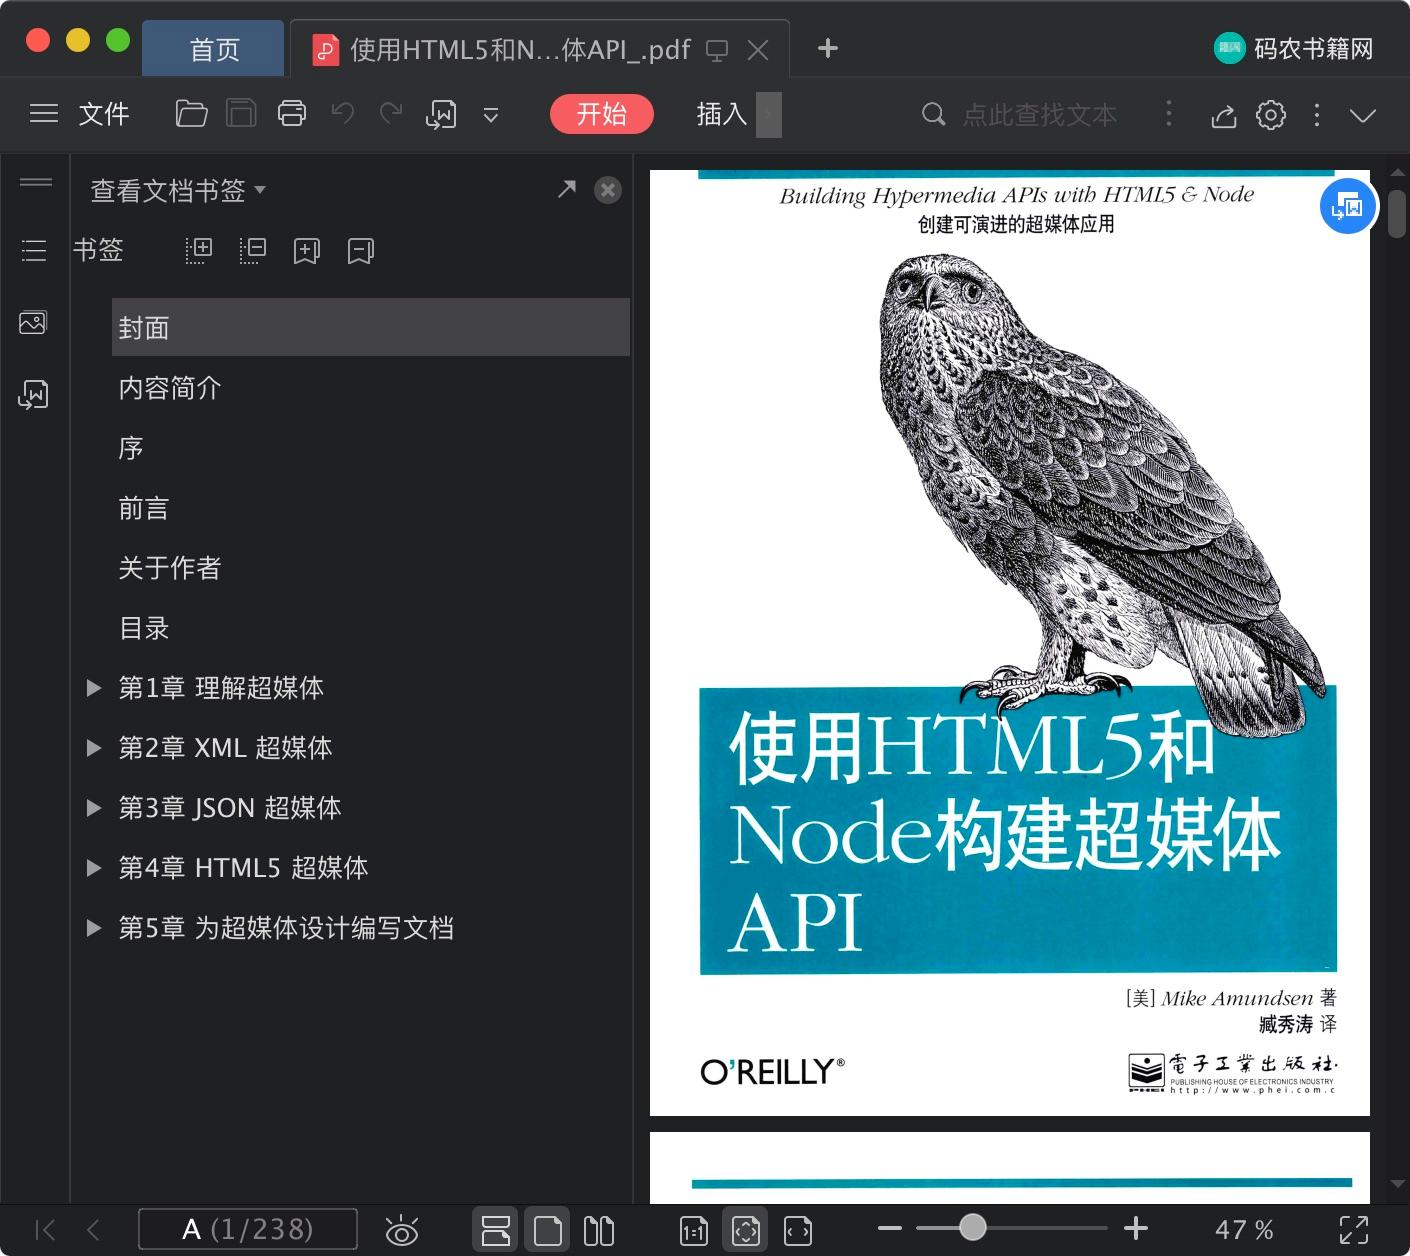Open the bookmarks list sidebar icon
Screen dimensions: 1410x1256
34,250
